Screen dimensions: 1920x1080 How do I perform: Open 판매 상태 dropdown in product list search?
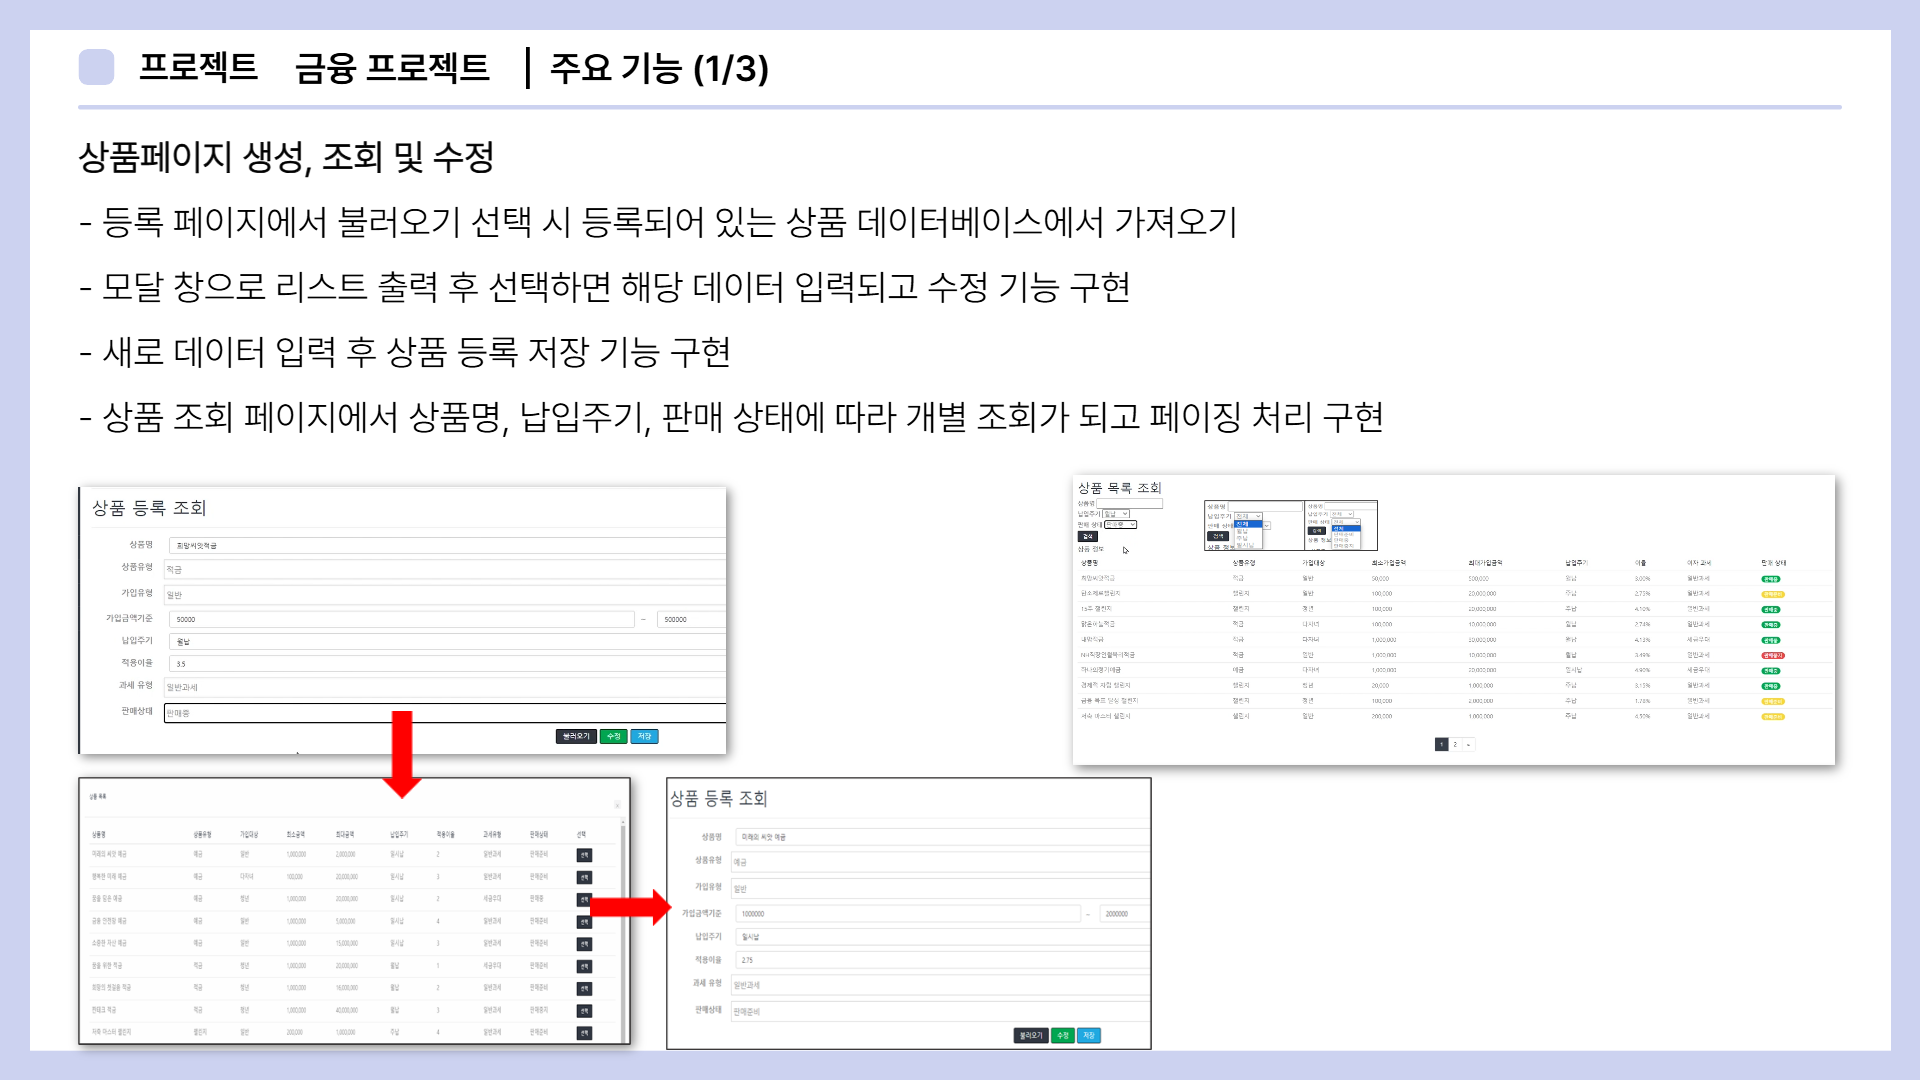coord(1120,524)
